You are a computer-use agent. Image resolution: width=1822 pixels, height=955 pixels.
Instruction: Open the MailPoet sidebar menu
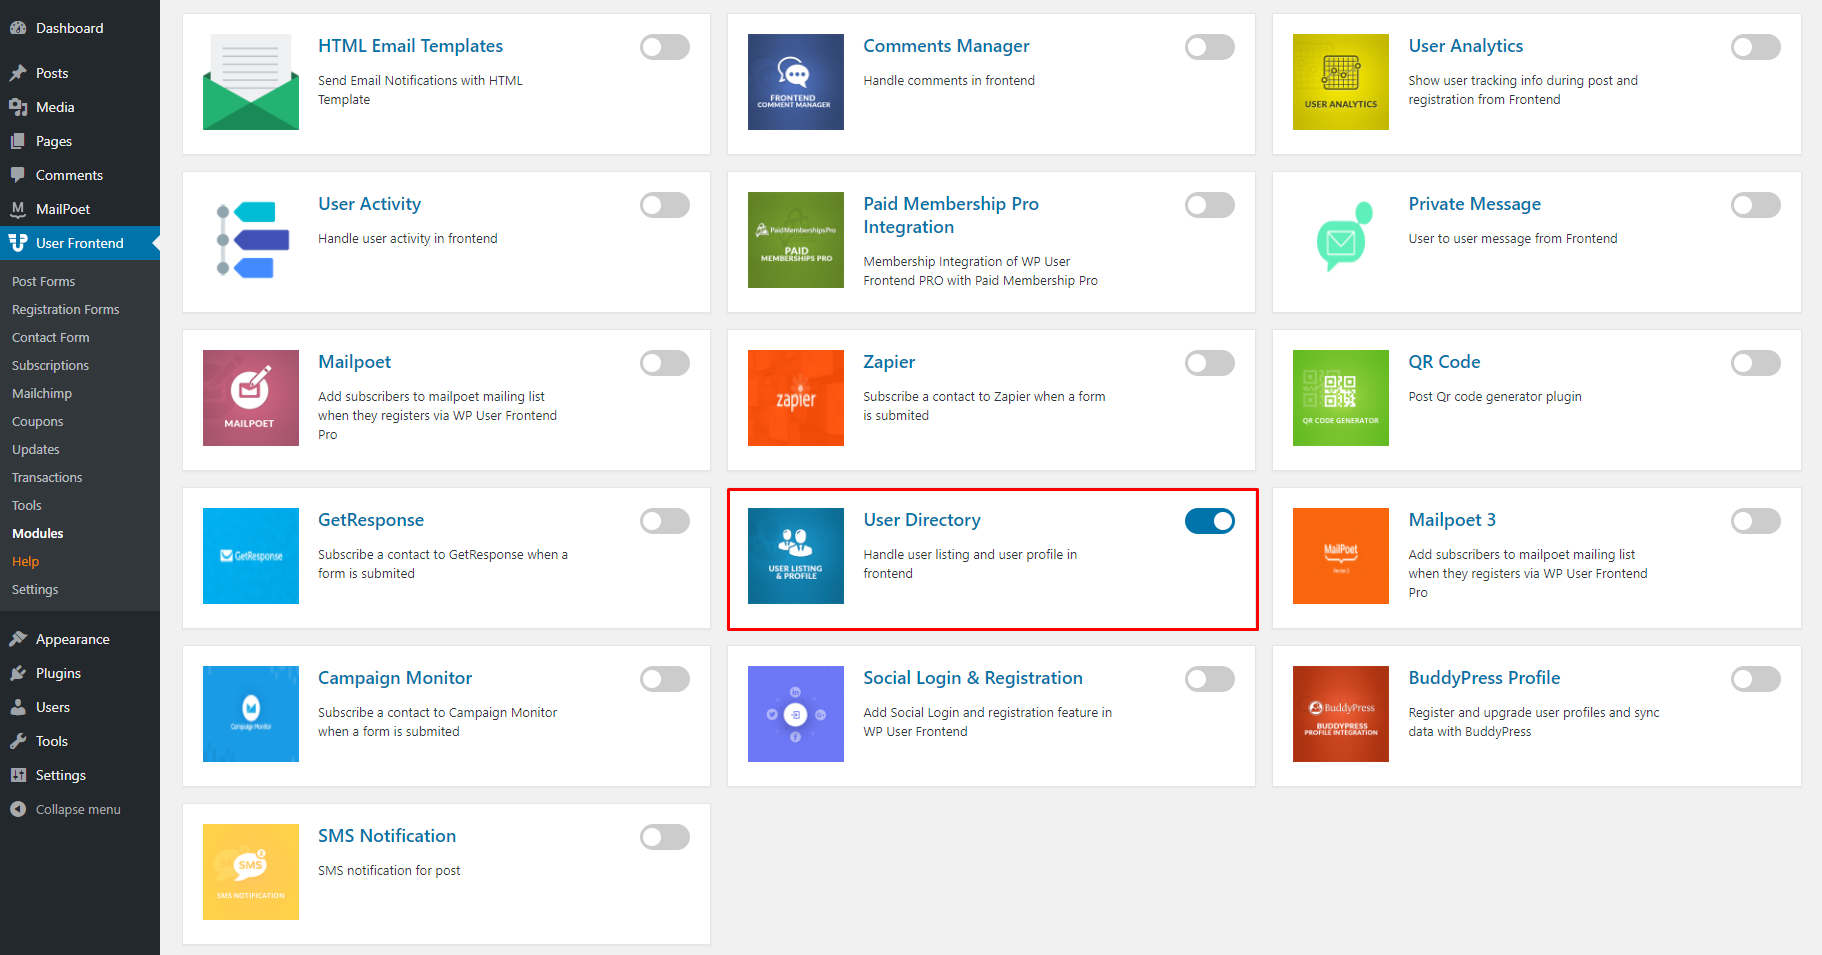(x=80, y=209)
